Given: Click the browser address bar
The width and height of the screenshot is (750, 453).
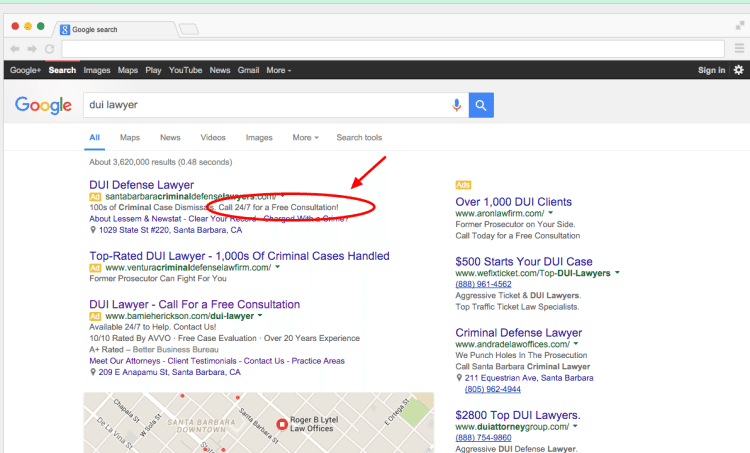Looking at the screenshot, I should (393, 49).
